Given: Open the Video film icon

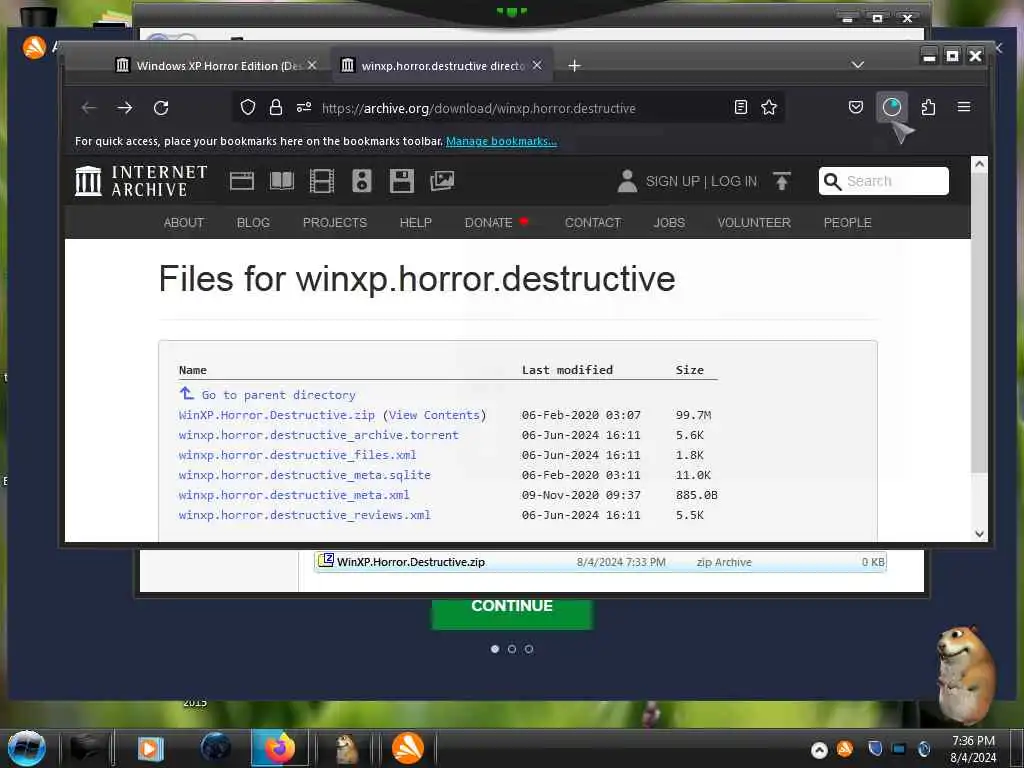Looking at the screenshot, I should pos(321,181).
